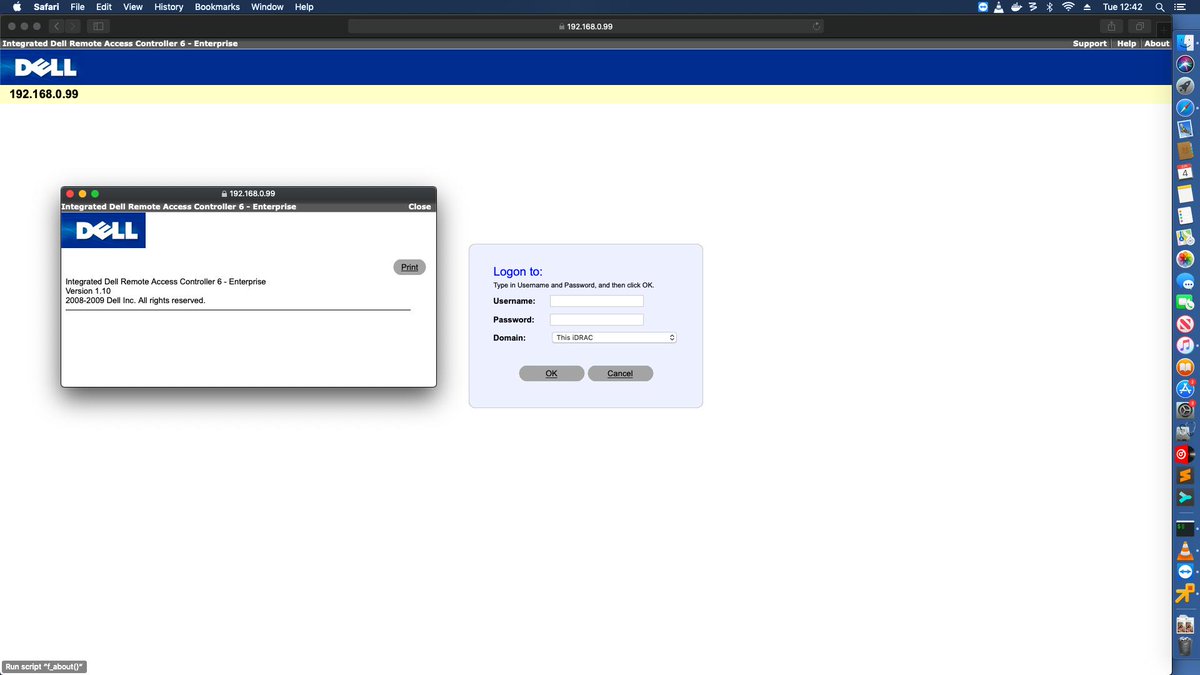Open Messages icon in the Dock
The image size is (1200, 675).
point(1185,281)
